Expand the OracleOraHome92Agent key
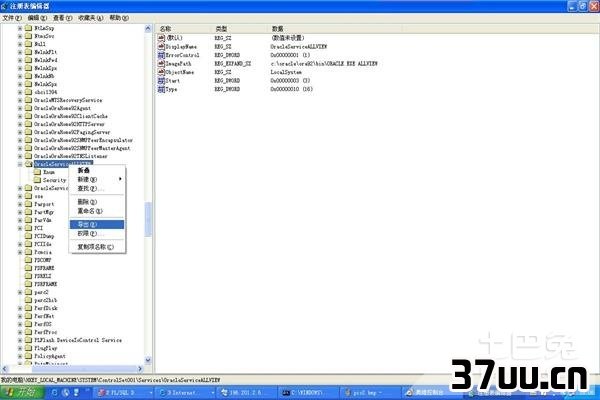The width and height of the screenshot is (600, 400). tap(20, 108)
